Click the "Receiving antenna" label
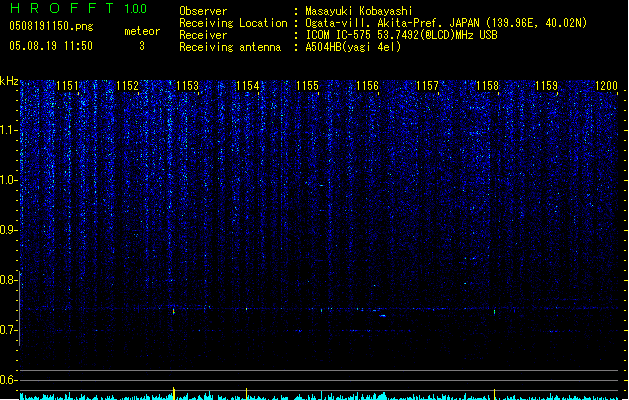Screen dimensions: 629x400 point(230,47)
